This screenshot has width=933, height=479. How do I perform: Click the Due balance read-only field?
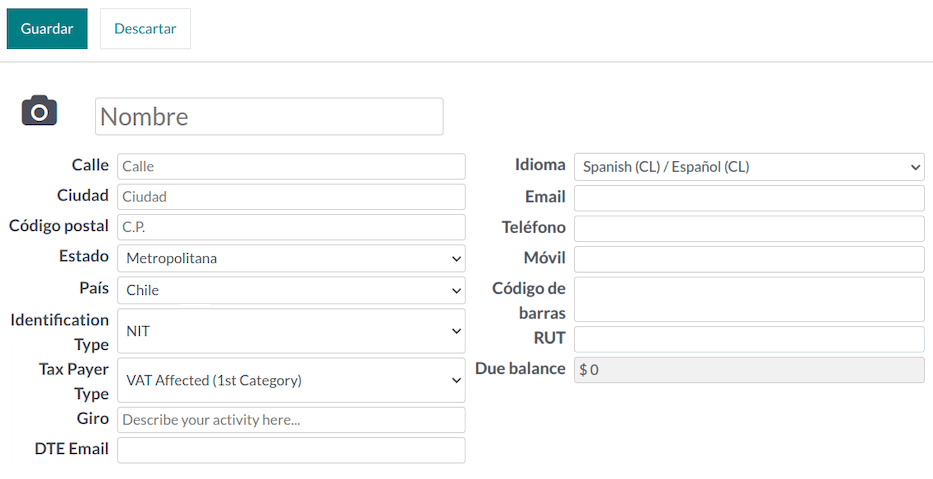point(749,370)
